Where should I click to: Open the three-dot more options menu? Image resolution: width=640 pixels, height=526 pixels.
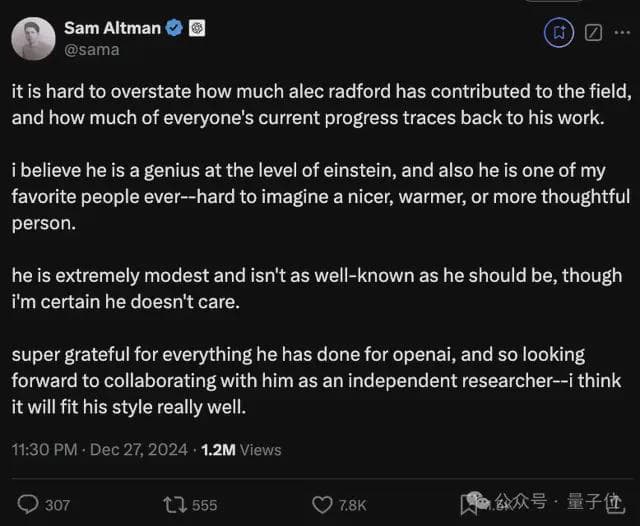[x=624, y=32]
